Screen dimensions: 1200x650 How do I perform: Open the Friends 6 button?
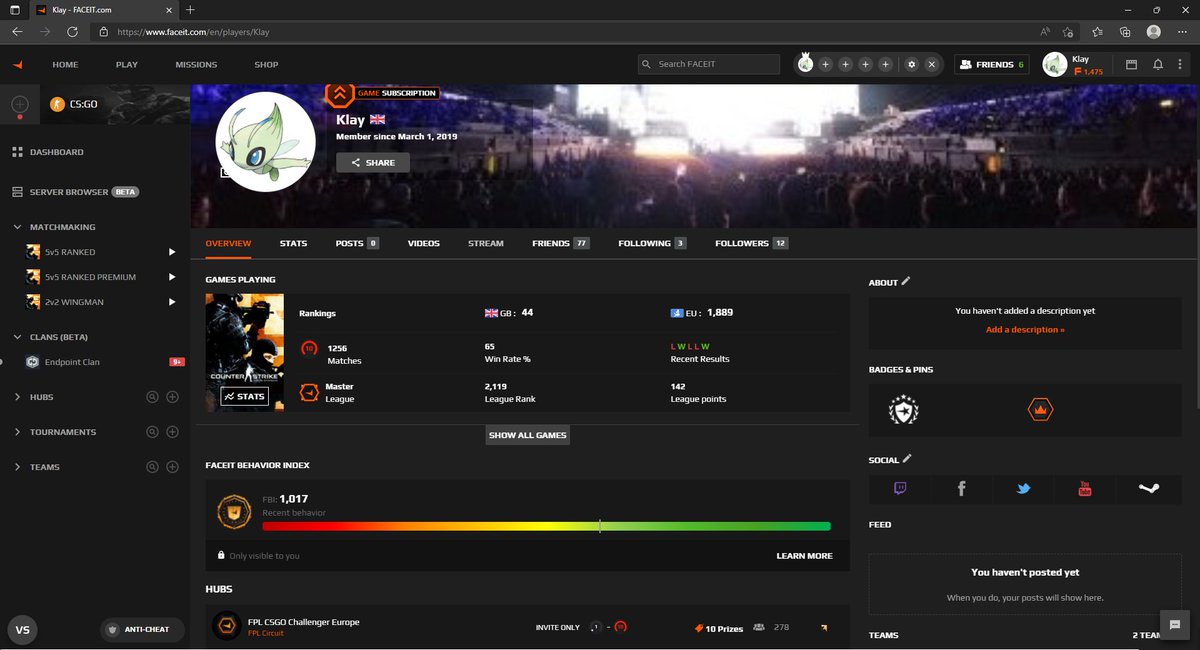[x=992, y=64]
